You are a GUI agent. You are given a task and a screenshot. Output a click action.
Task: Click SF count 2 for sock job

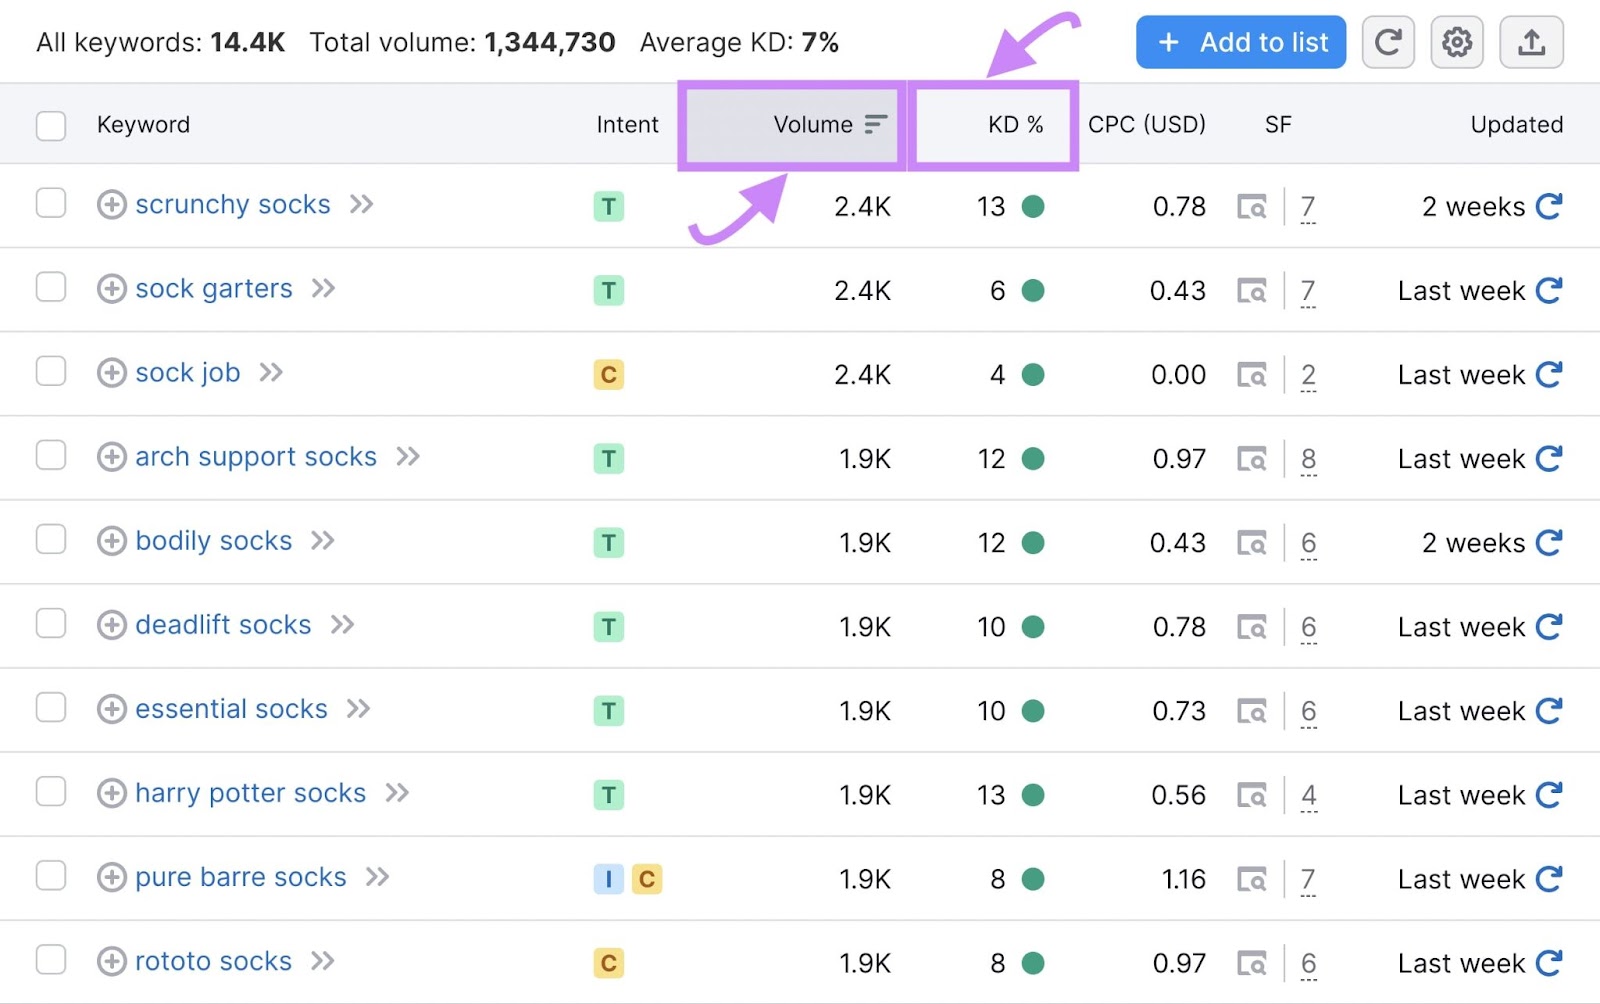pyautogui.click(x=1308, y=376)
